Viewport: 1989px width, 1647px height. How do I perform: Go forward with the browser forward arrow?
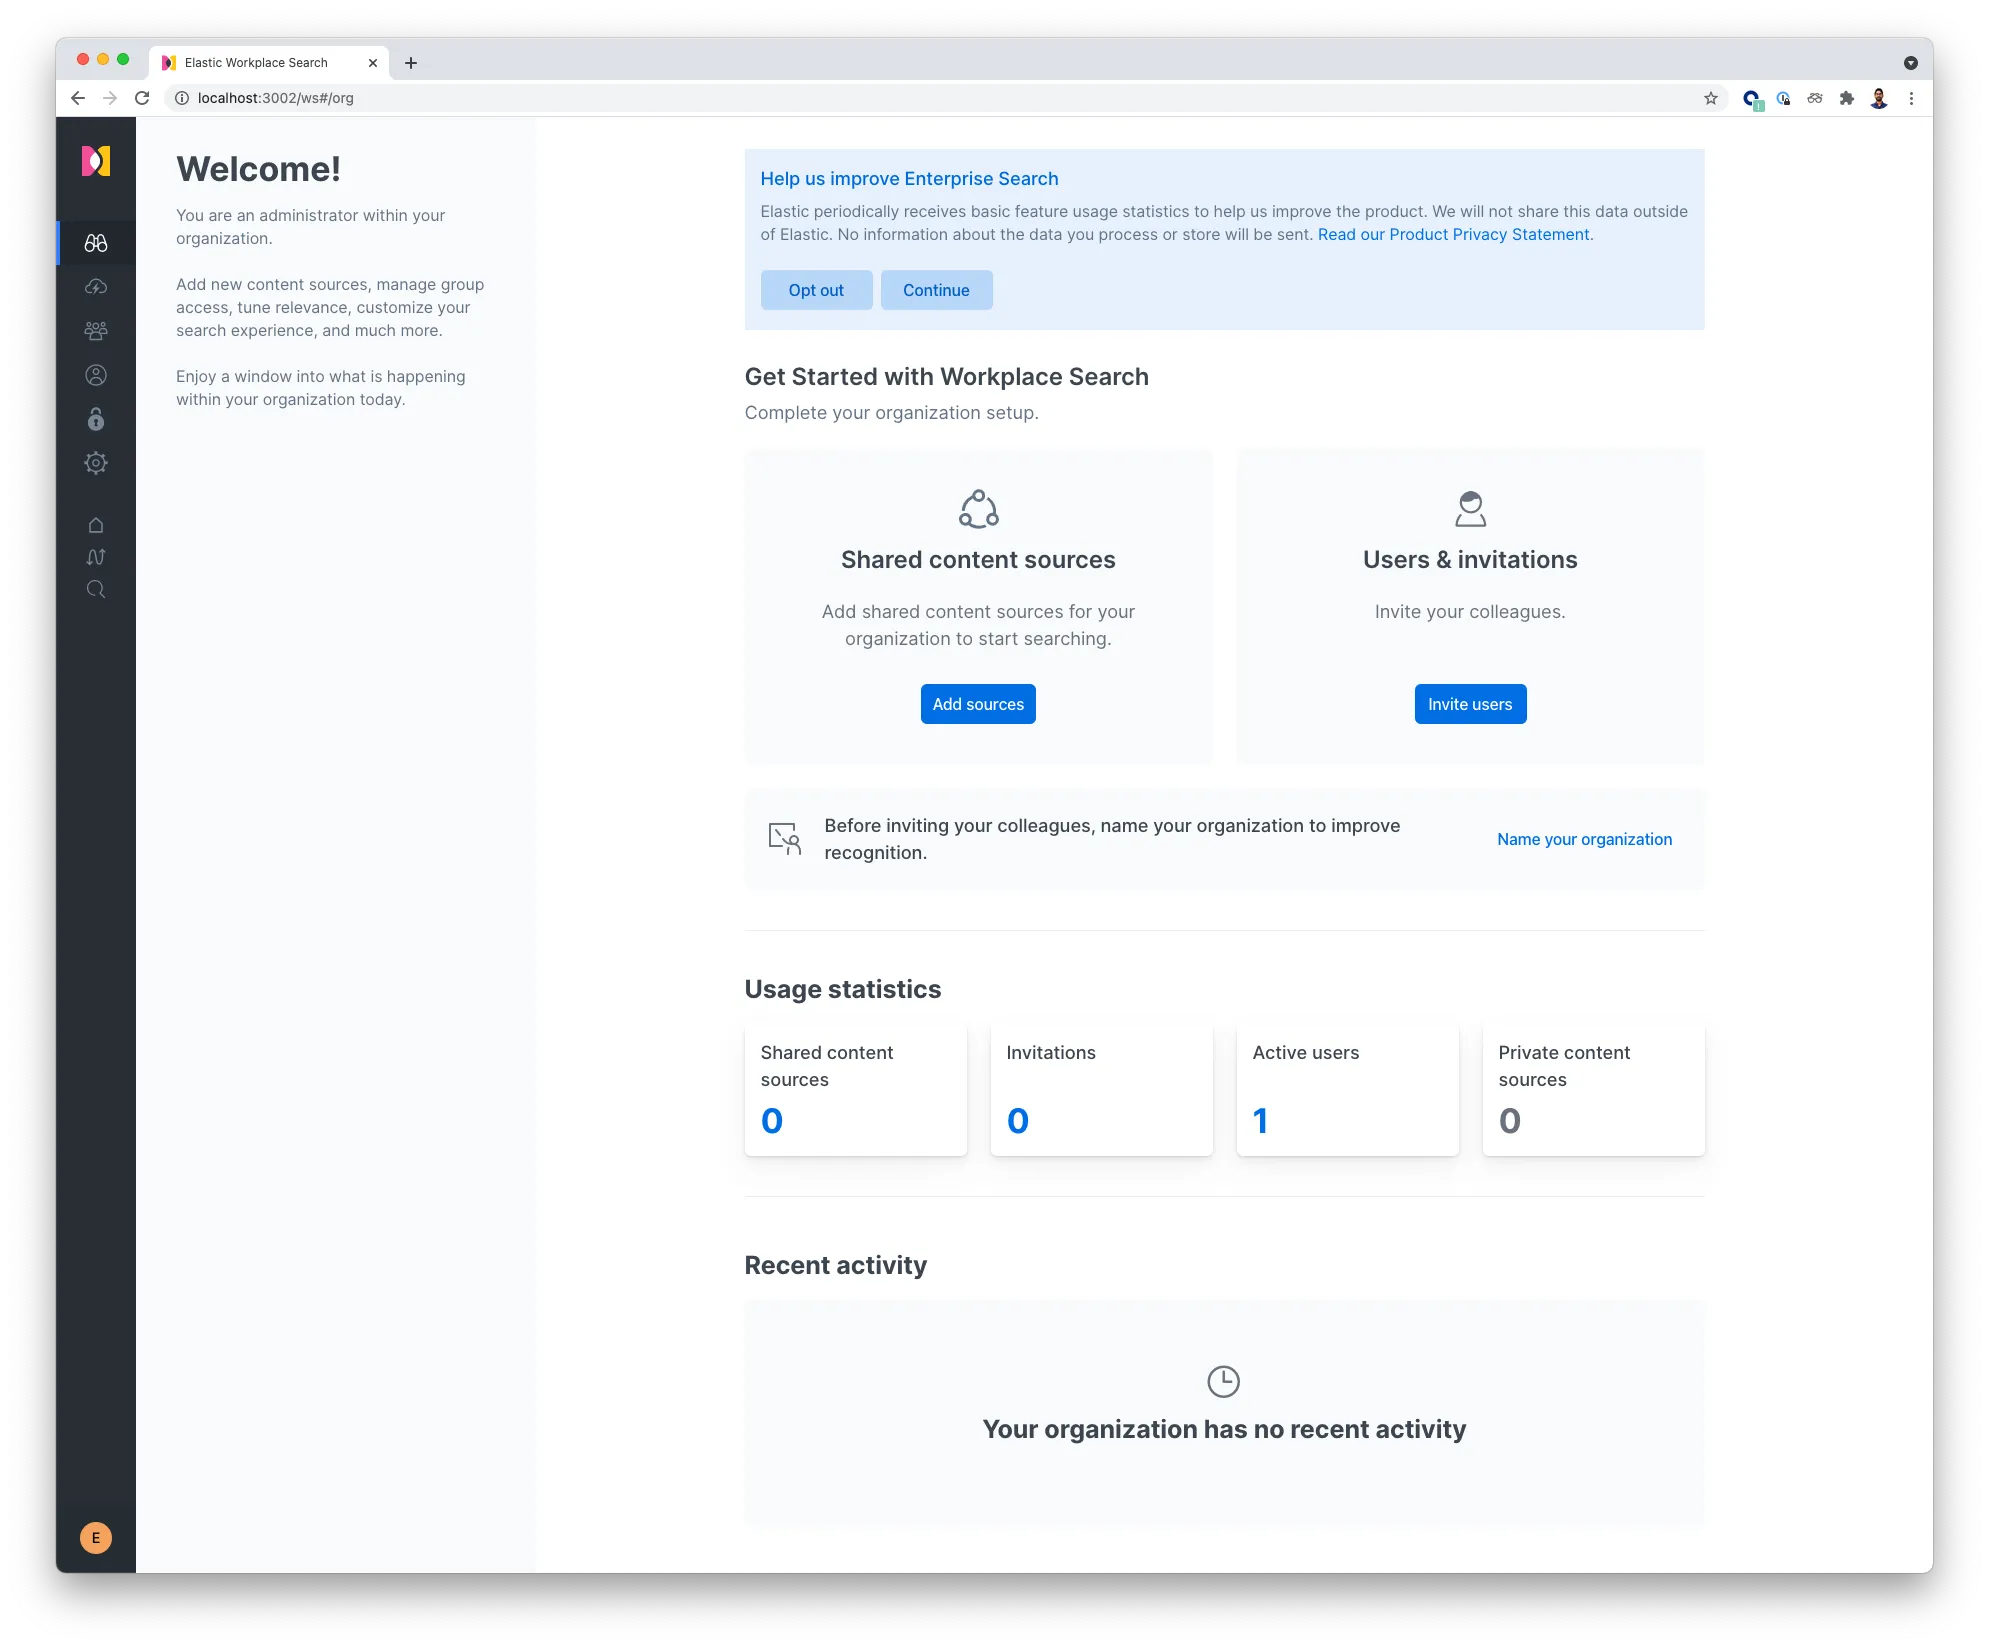click(110, 98)
